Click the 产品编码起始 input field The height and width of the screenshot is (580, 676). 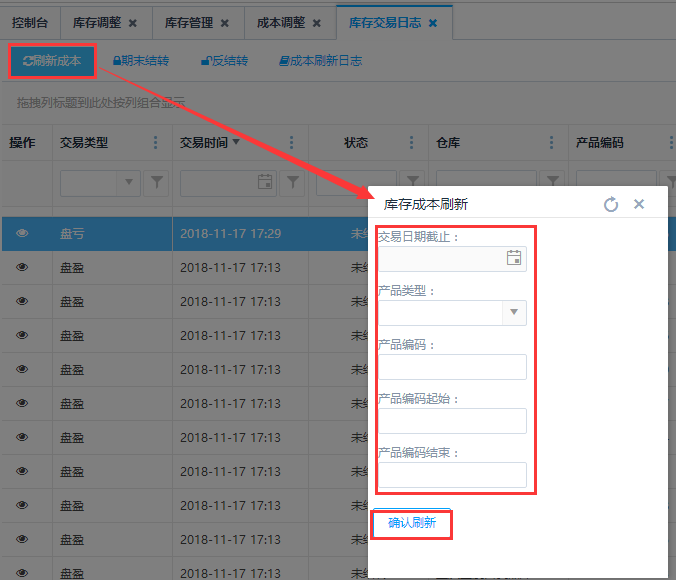tap(452, 420)
